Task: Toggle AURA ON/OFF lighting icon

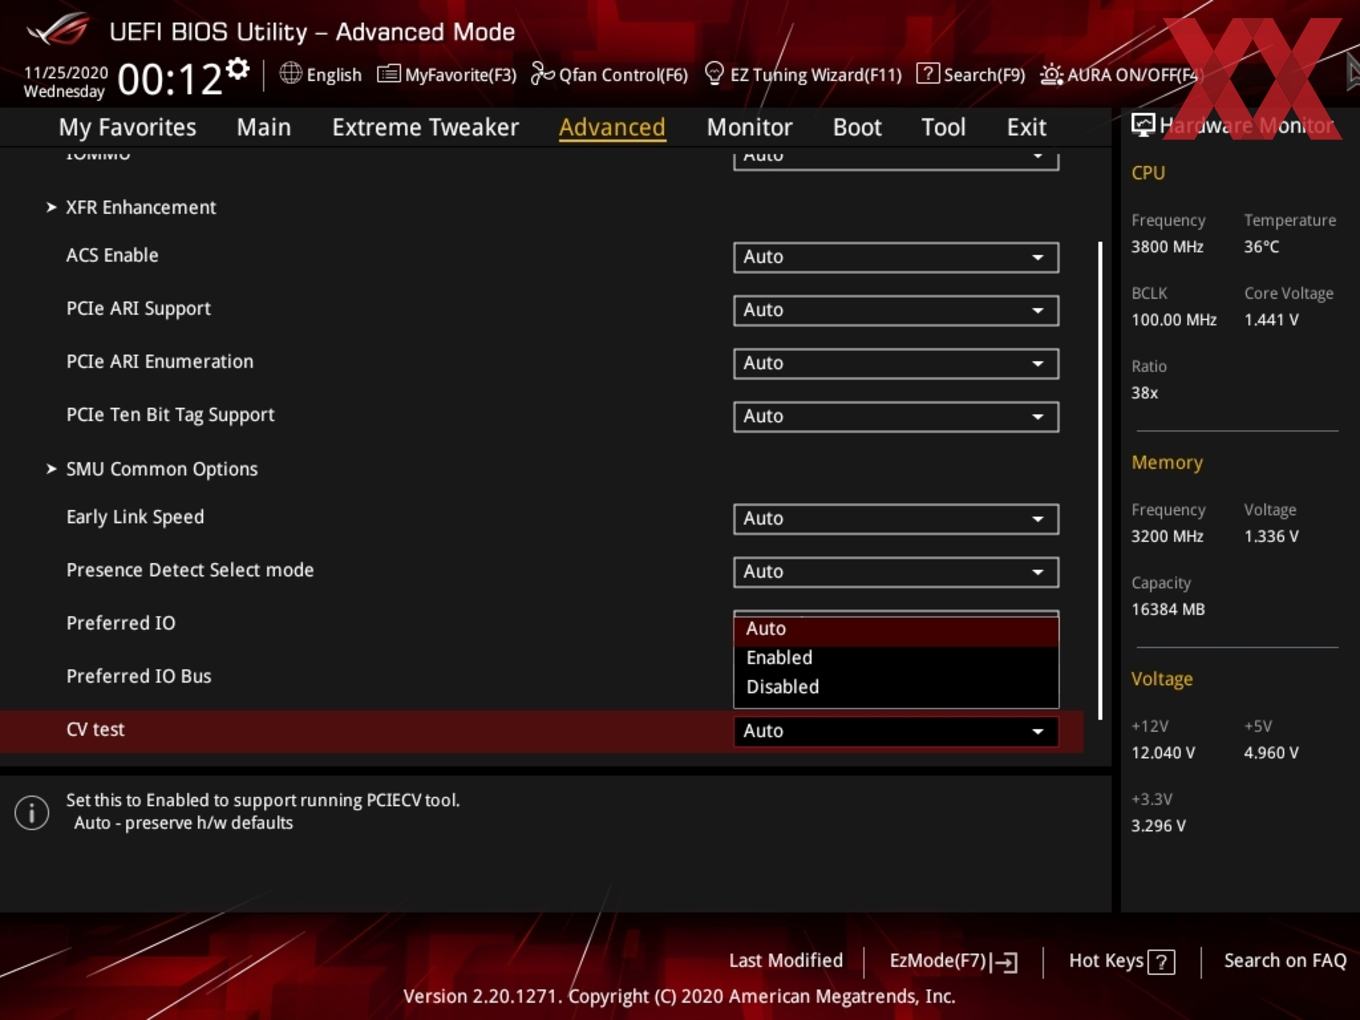Action: pyautogui.click(x=1051, y=74)
